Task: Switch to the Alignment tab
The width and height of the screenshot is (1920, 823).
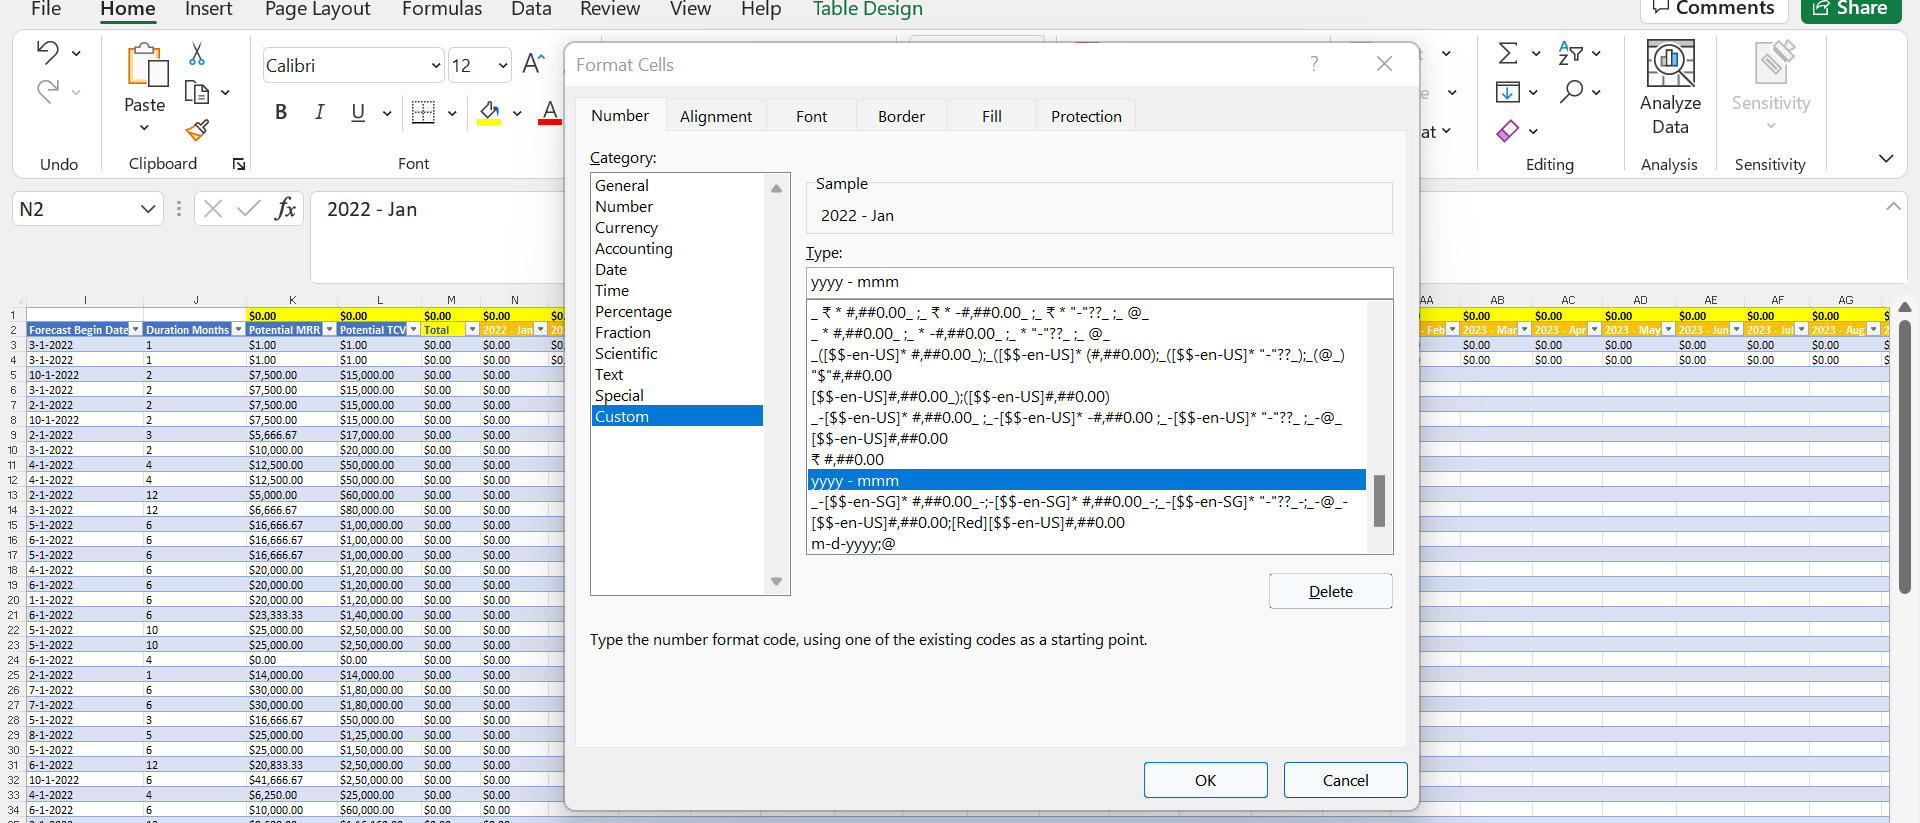Action: click(x=716, y=116)
